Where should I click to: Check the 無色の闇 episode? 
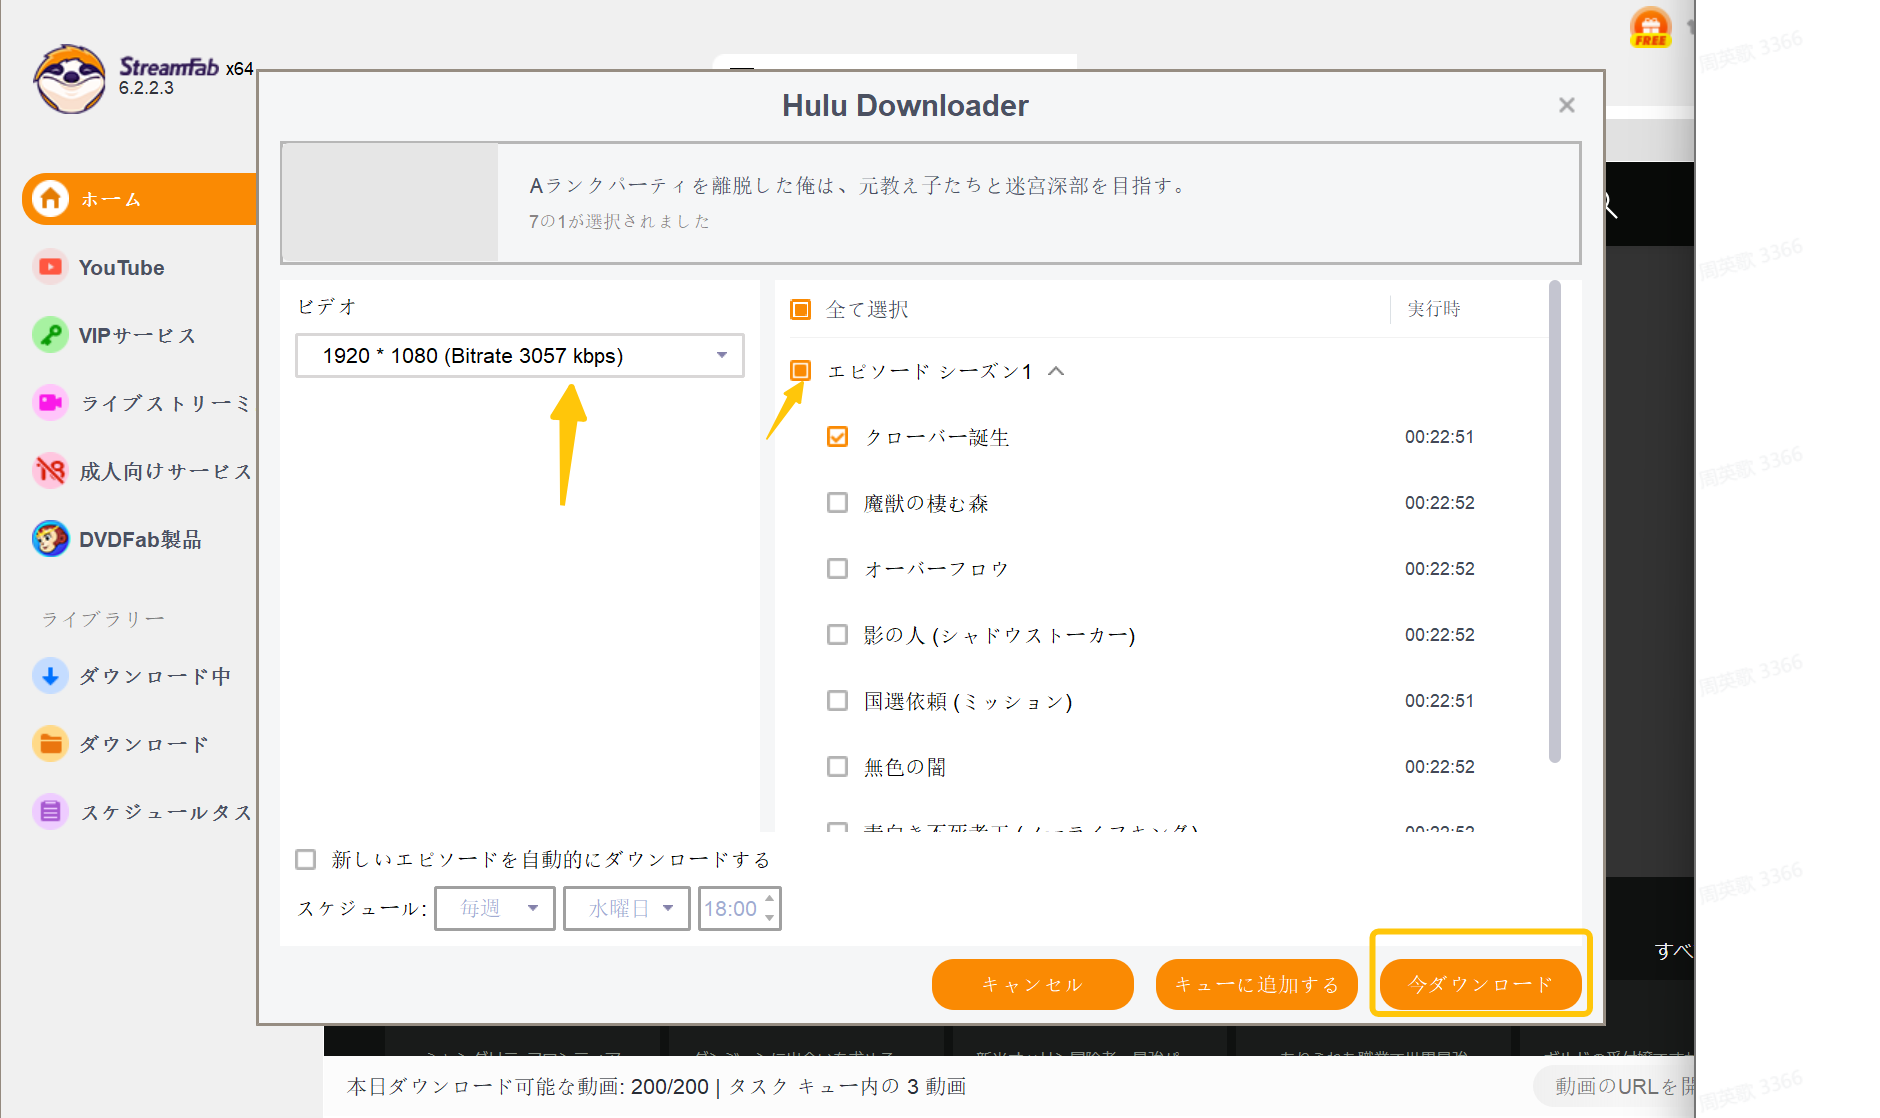(837, 767)
